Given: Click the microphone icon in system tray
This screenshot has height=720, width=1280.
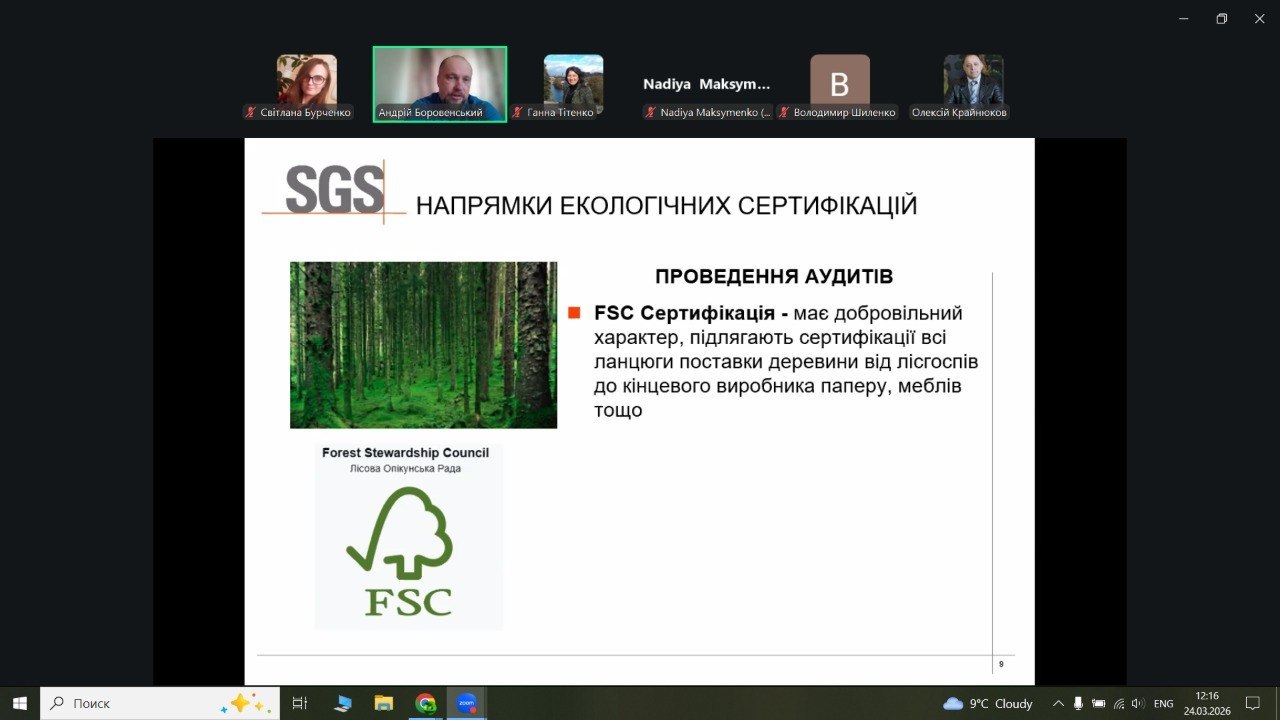Looking at the screenshot, I should pos(1078,703).
